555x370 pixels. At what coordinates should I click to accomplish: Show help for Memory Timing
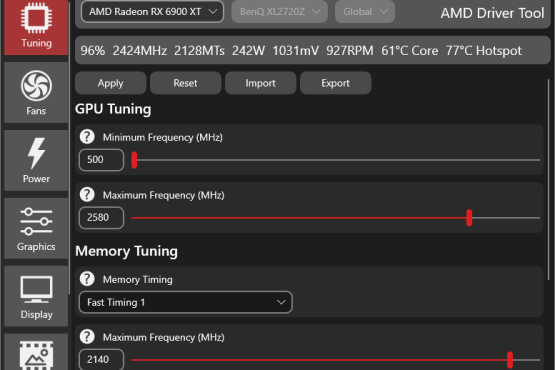click(x=87, y=279)
